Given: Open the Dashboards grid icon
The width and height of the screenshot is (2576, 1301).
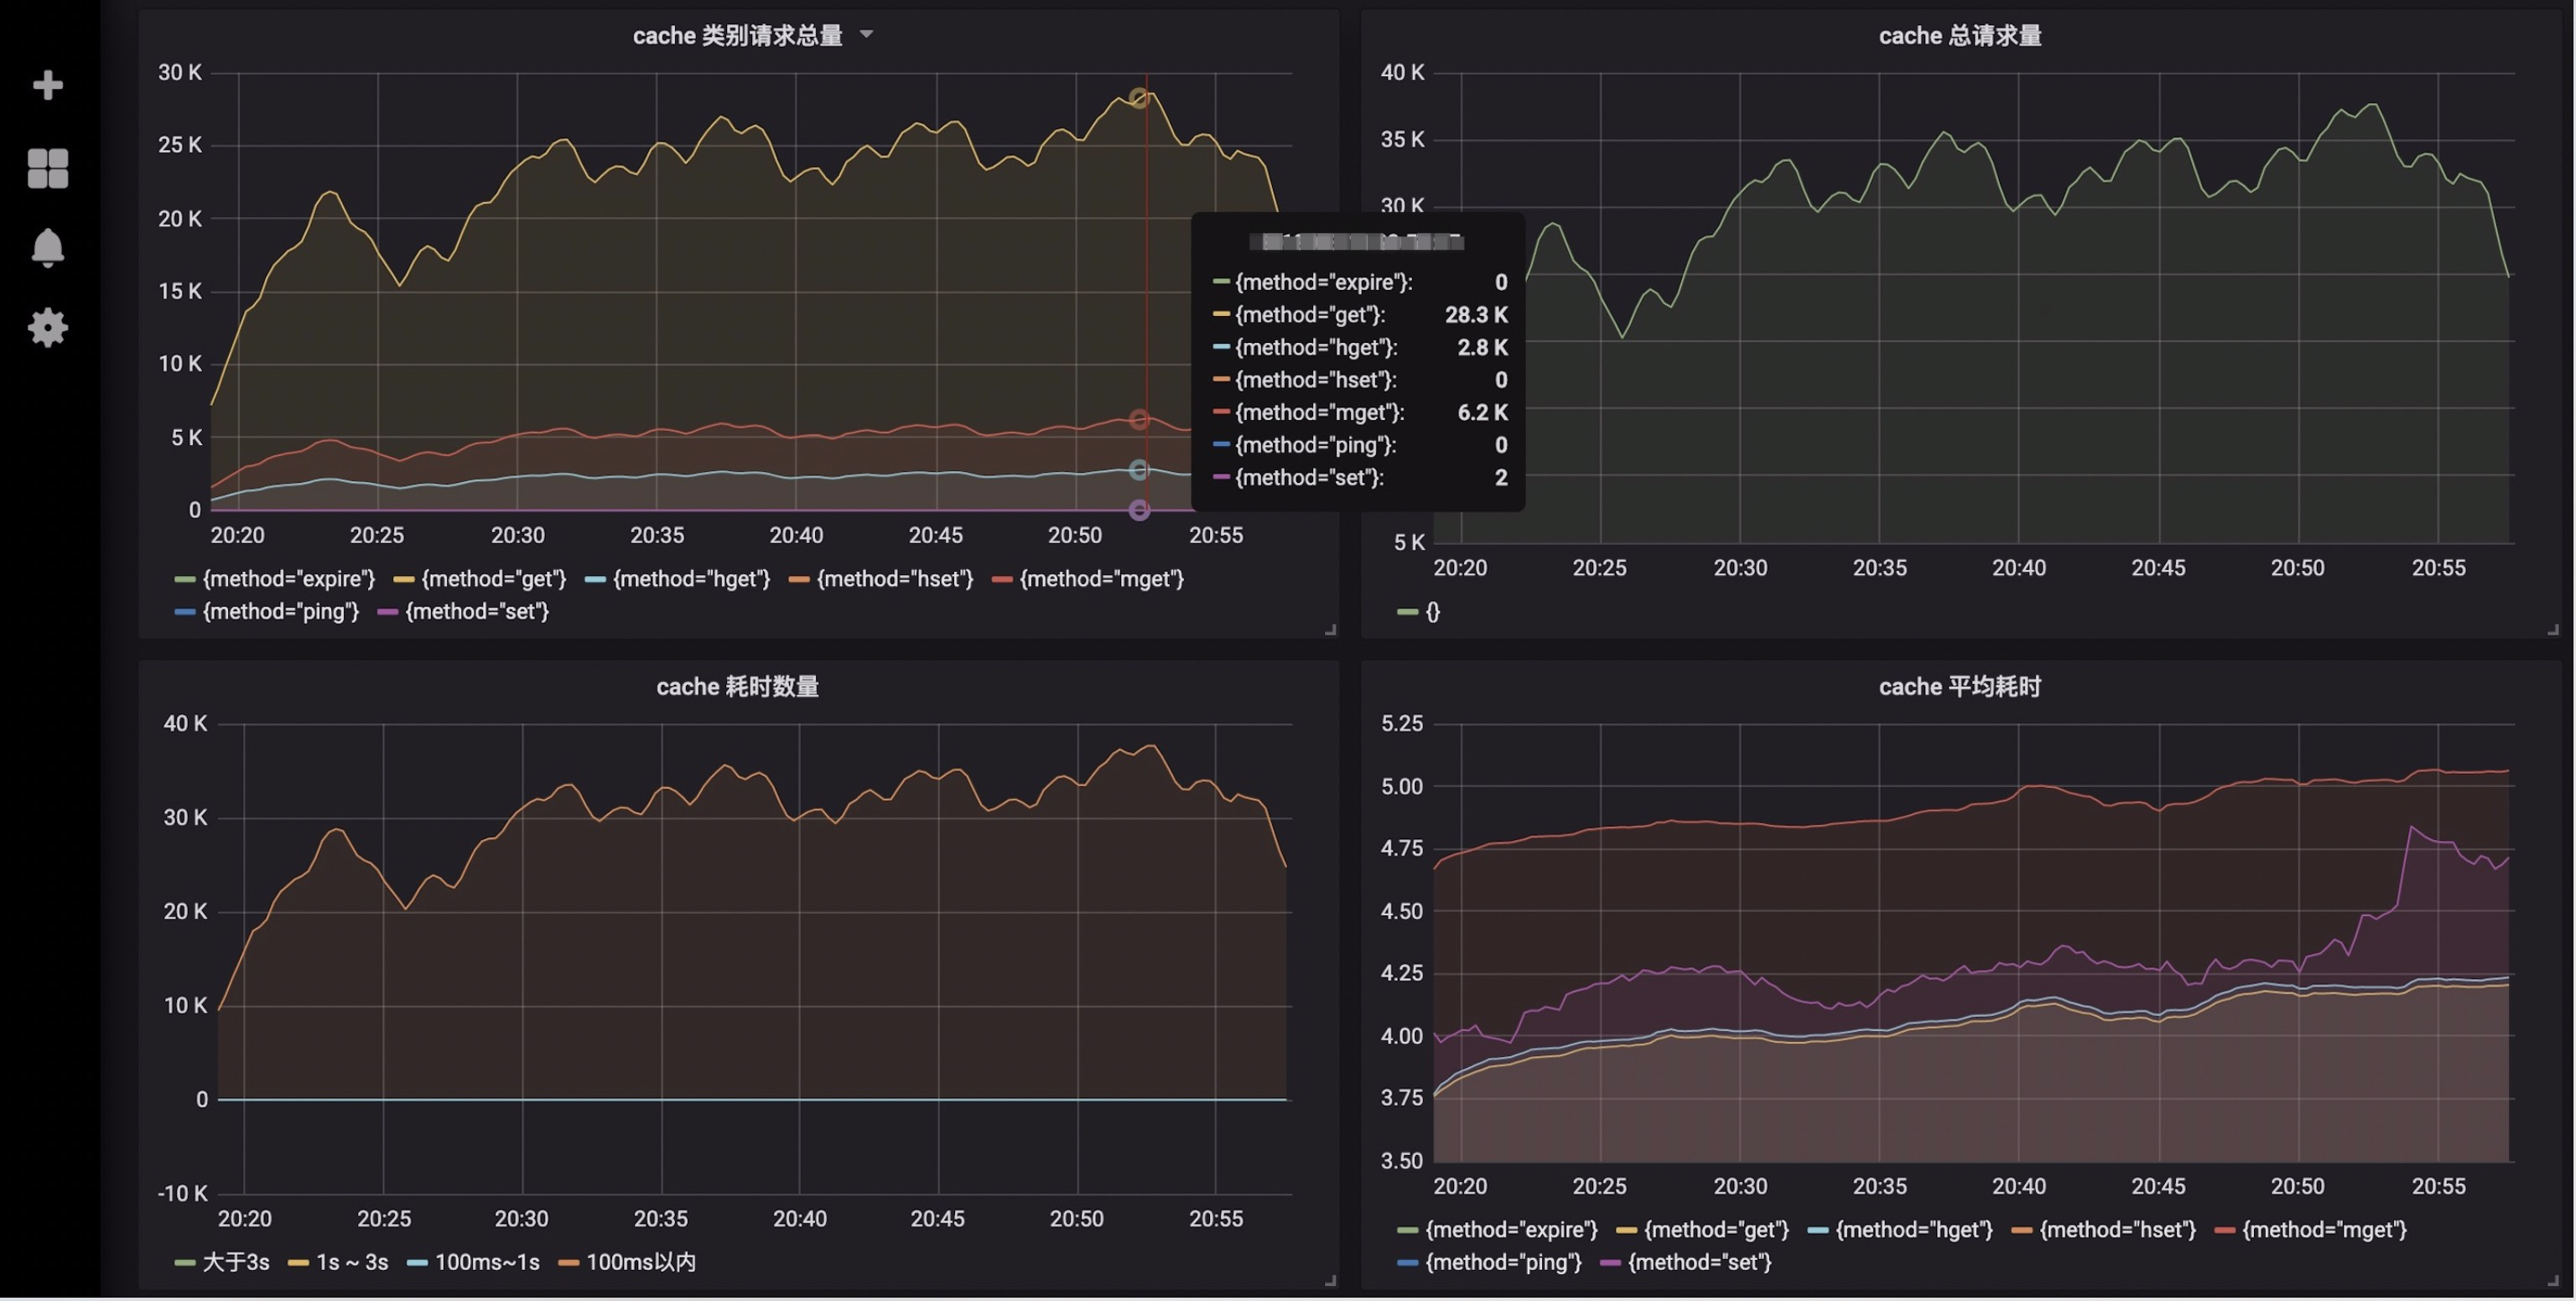Looking at the screenshot, I should tap(47, 167).
